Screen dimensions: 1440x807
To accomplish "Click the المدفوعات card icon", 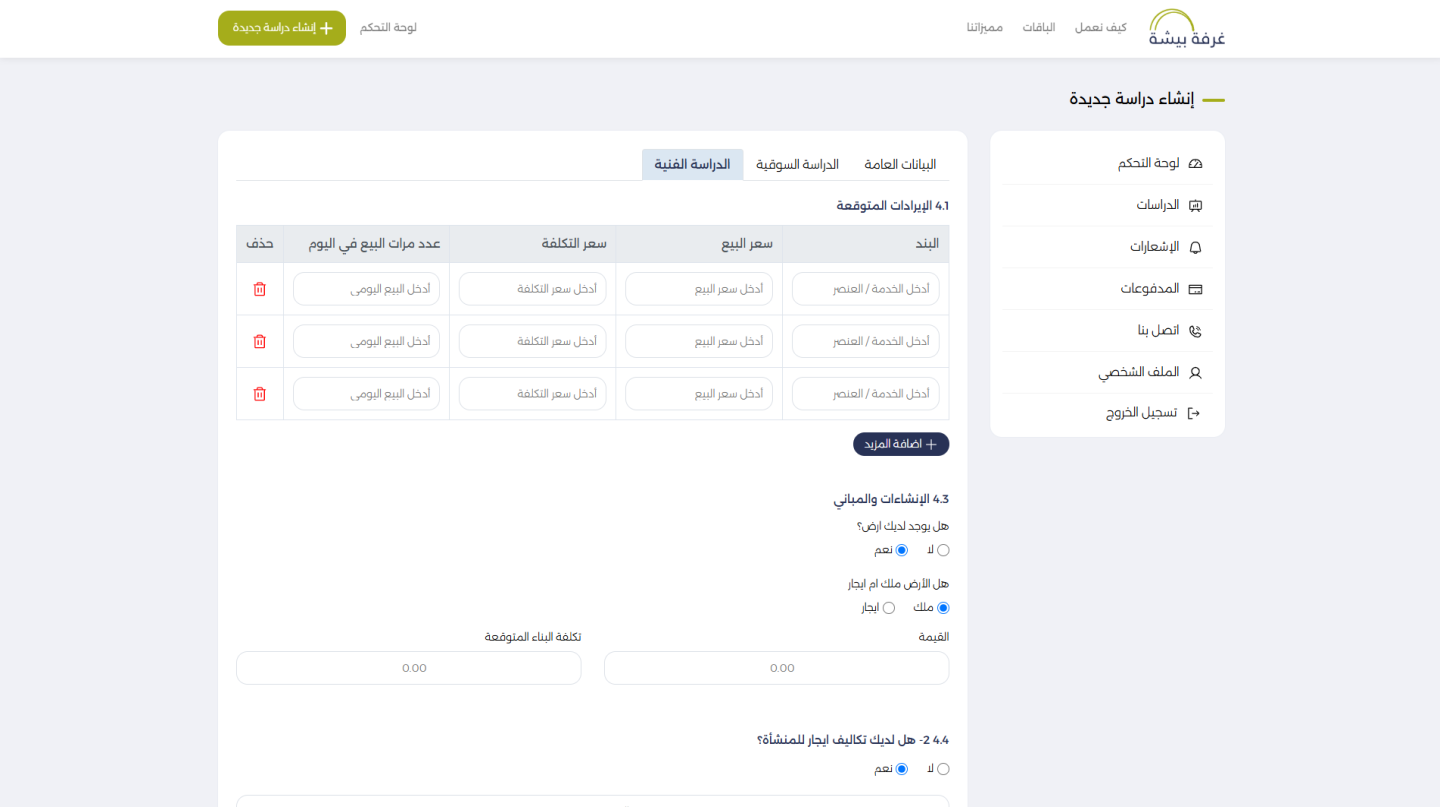I will pyautogui.click(x=1194, y=289).
